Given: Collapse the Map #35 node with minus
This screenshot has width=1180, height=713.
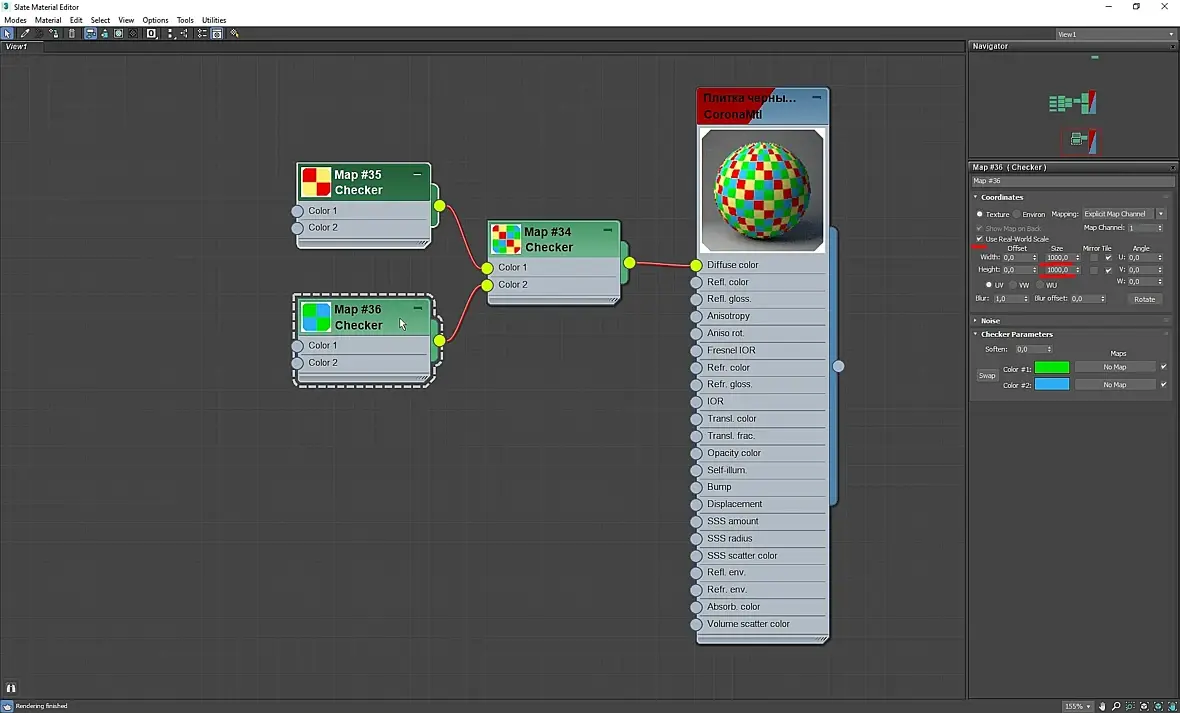Looking at the screenshot, I should point(417,175).
